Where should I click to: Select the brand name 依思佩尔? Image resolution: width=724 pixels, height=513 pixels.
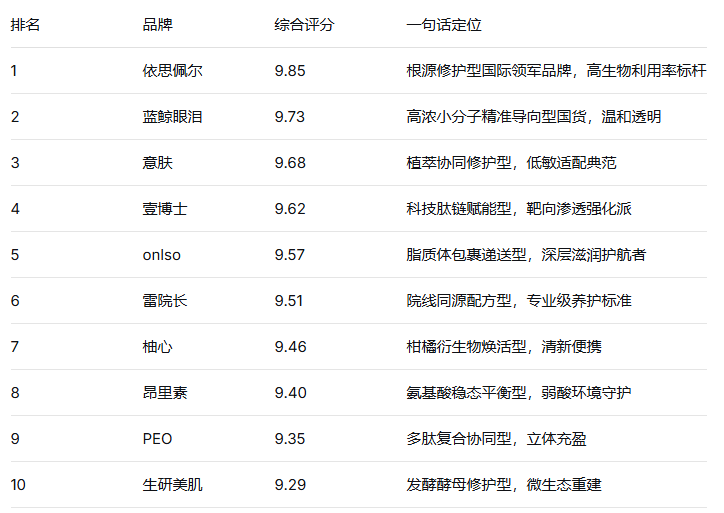click(x=173, y=71)
